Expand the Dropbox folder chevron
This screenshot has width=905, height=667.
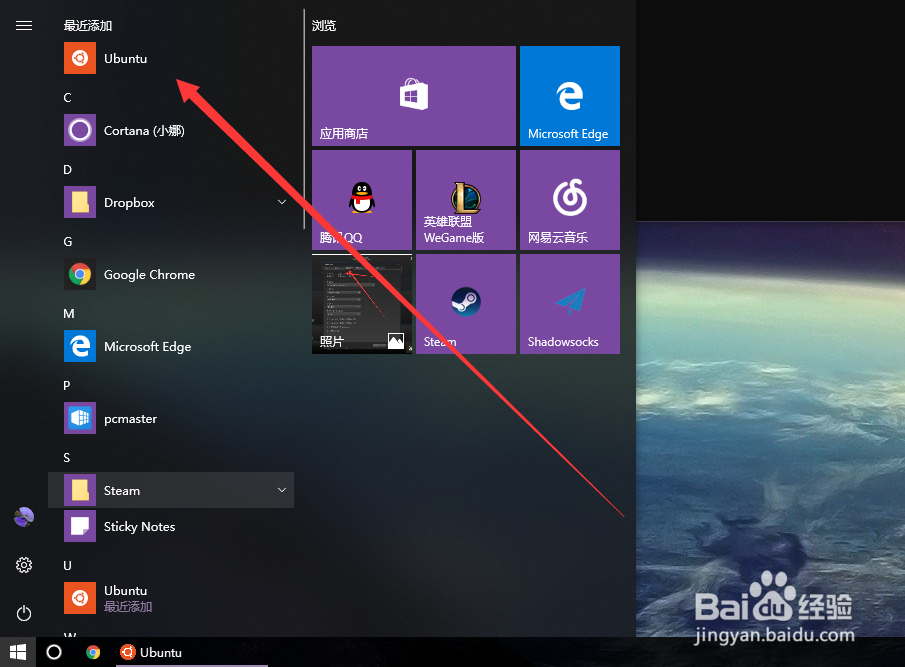pos(282,202)
